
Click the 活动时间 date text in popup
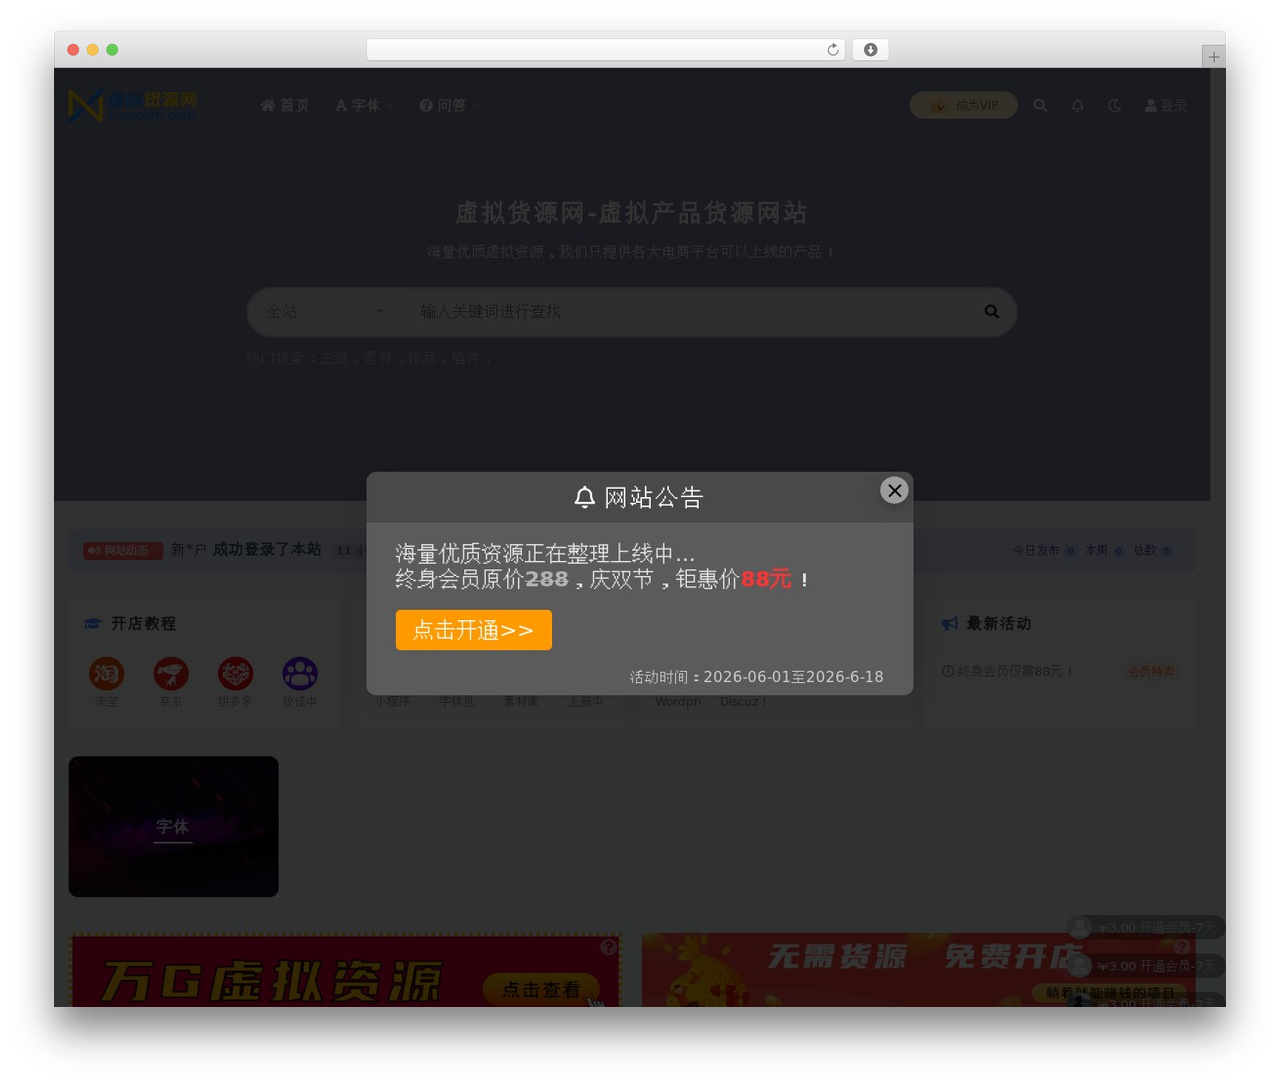tap(756, 677)
